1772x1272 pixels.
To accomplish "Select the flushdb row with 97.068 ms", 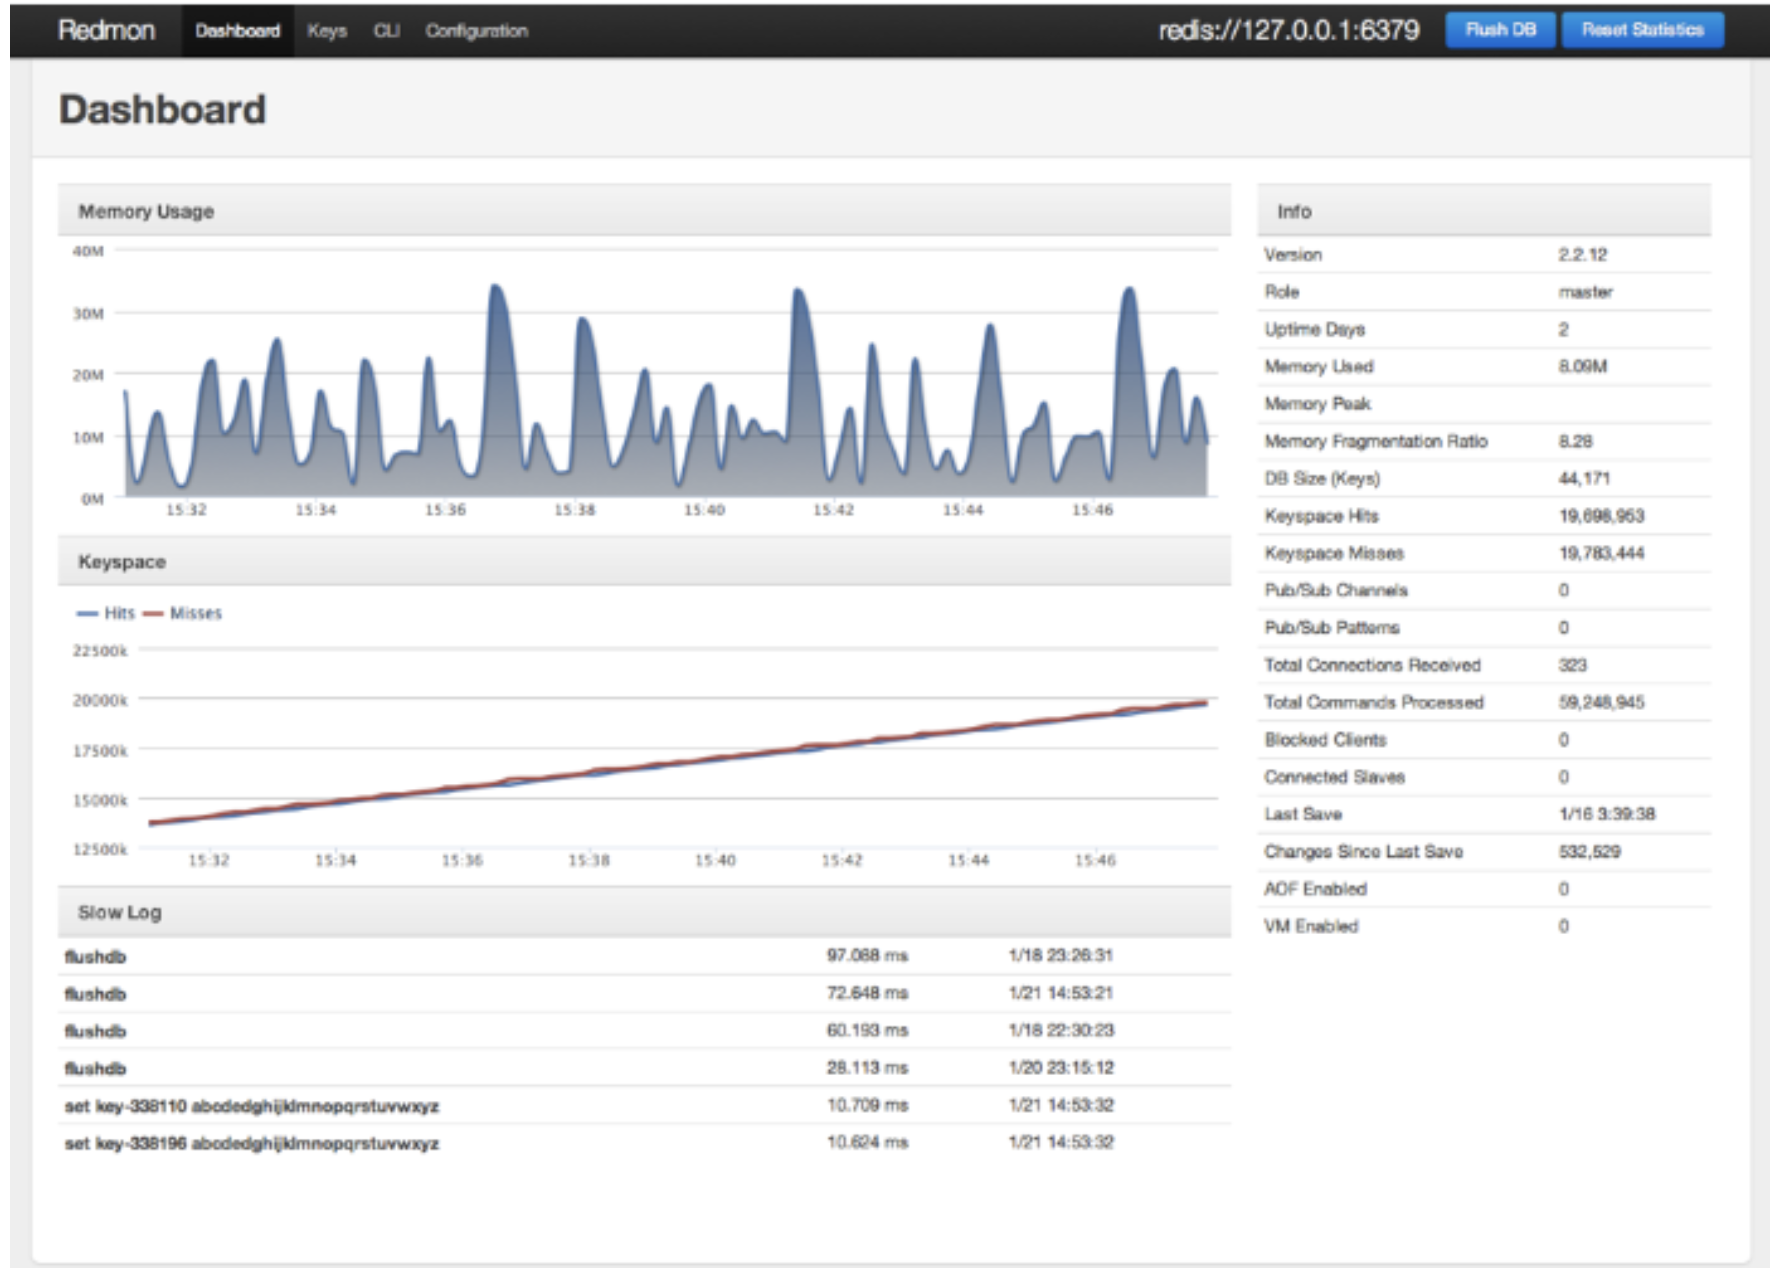I will point(644,956).
